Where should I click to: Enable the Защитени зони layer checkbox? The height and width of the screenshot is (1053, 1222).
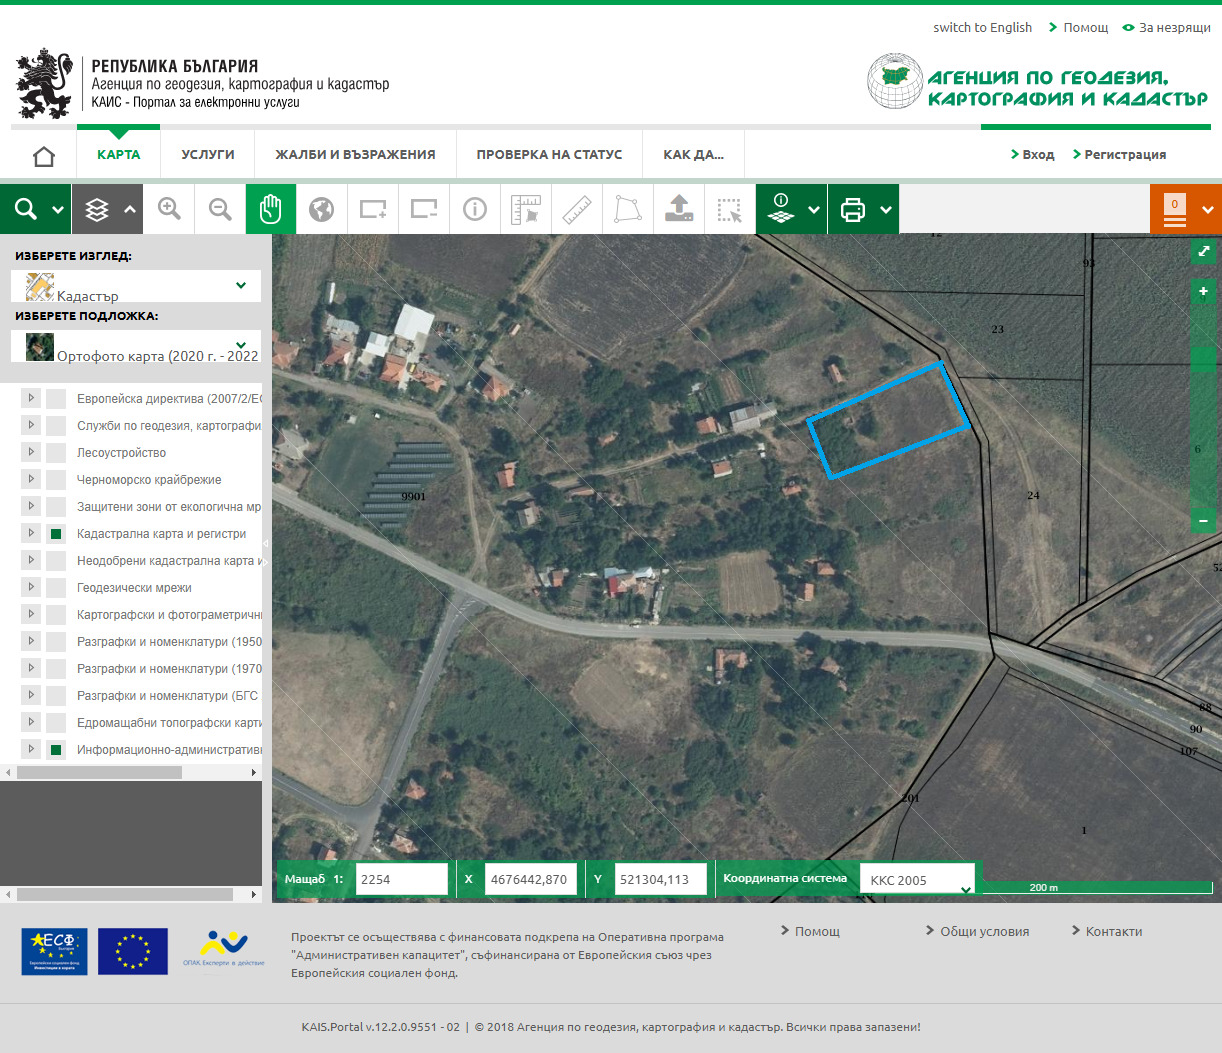[56, 507]
